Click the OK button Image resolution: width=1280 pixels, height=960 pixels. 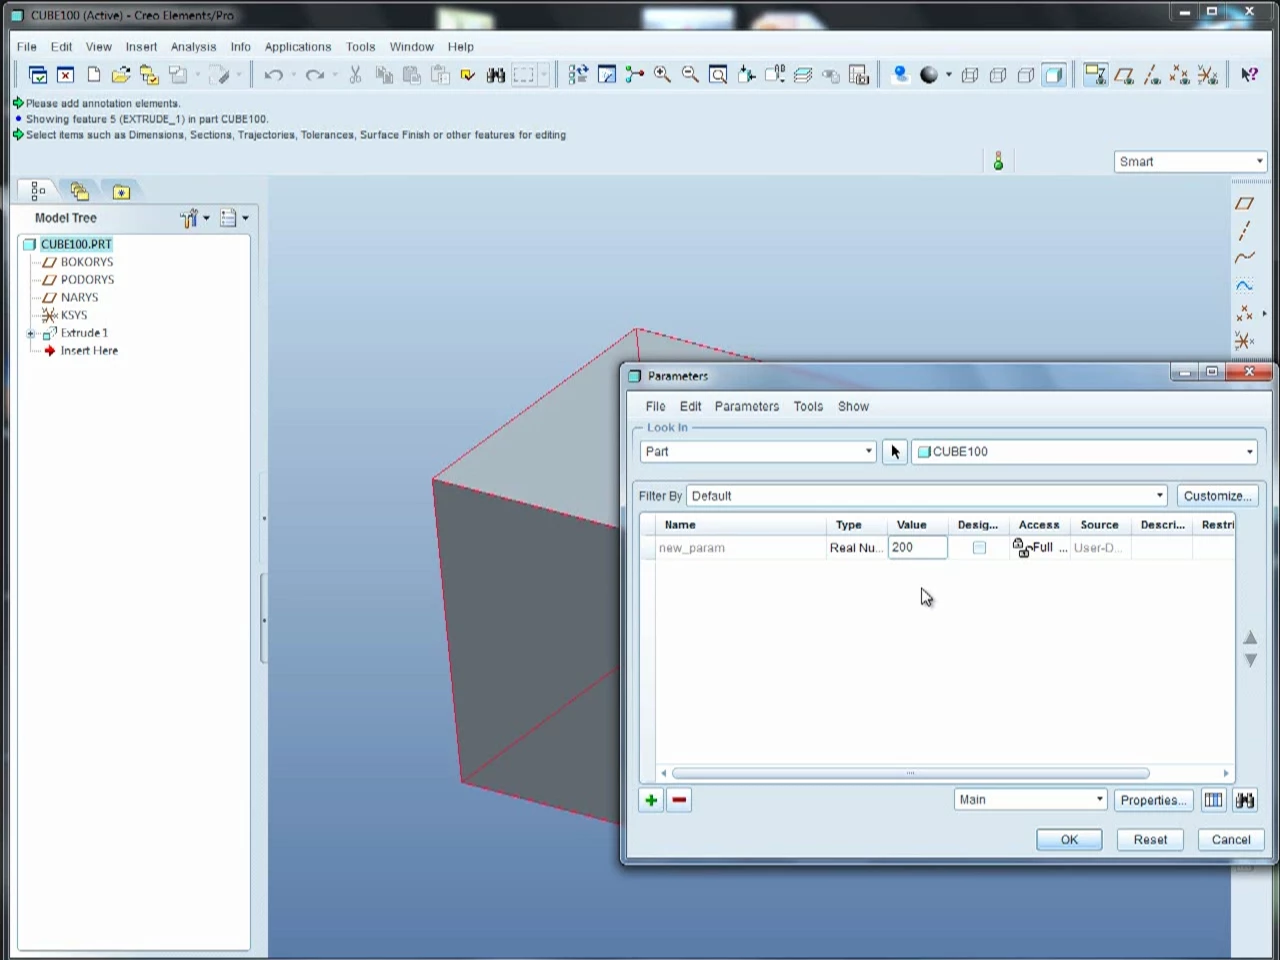click(1069, 840)
